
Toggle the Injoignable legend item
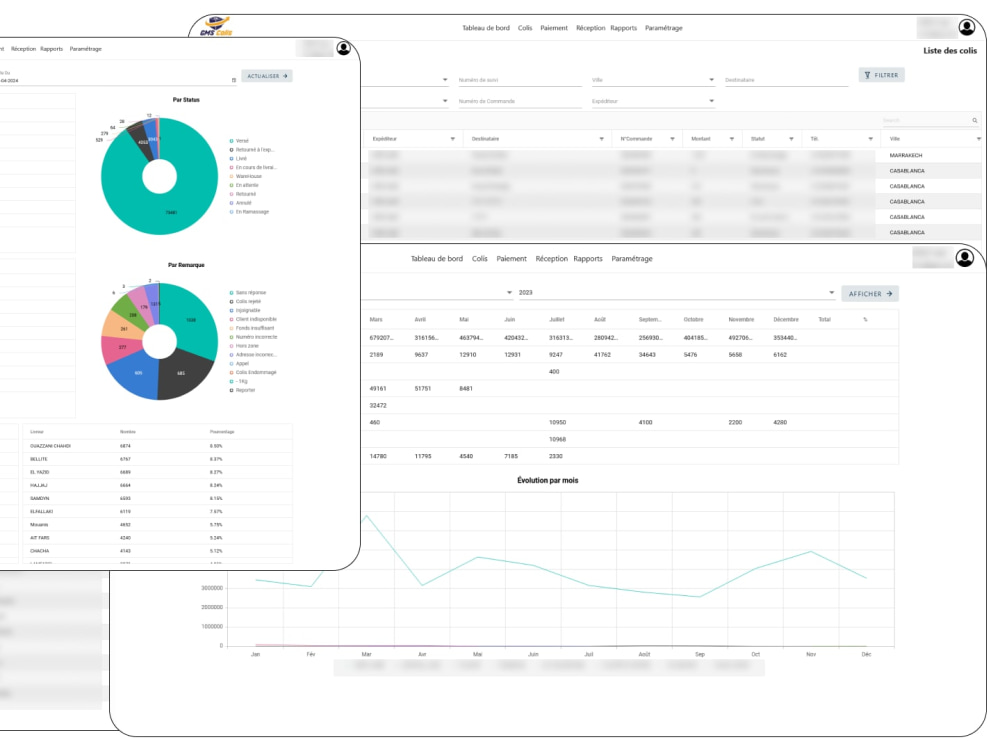pyautogui.click(x=246, y=310)
